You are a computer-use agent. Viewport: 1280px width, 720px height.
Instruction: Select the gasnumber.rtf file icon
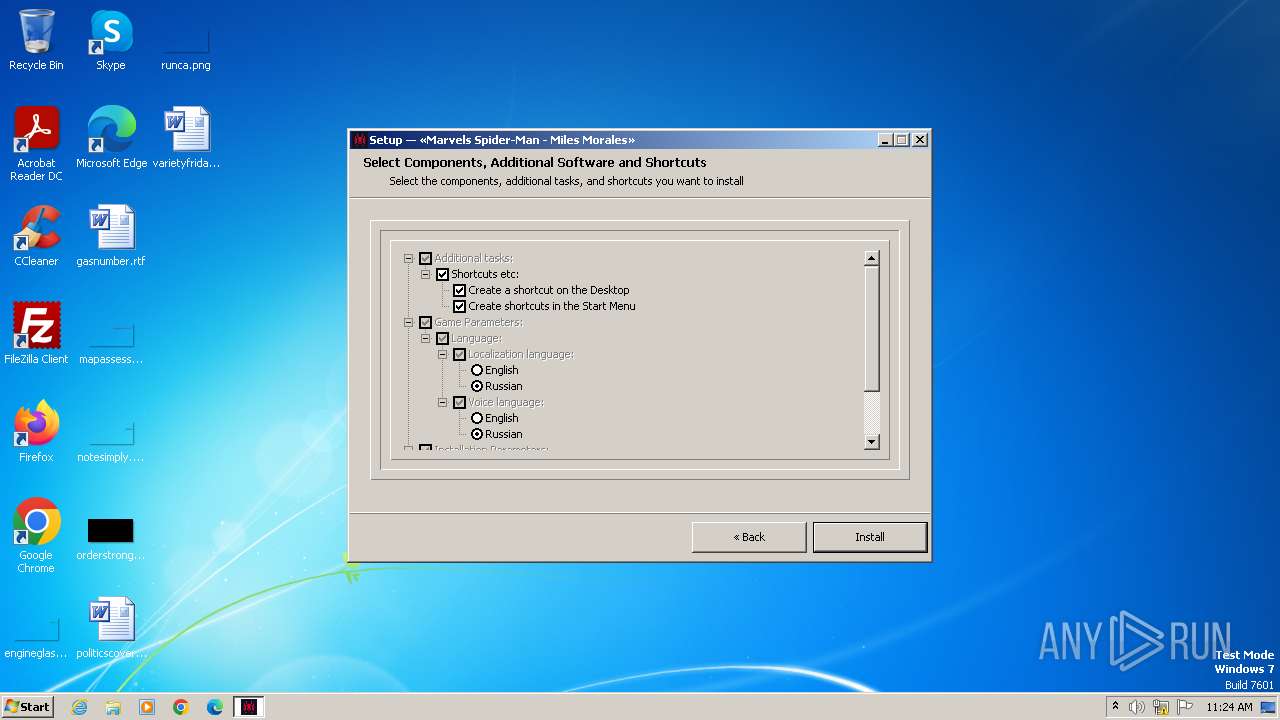(x=111, y=236)
